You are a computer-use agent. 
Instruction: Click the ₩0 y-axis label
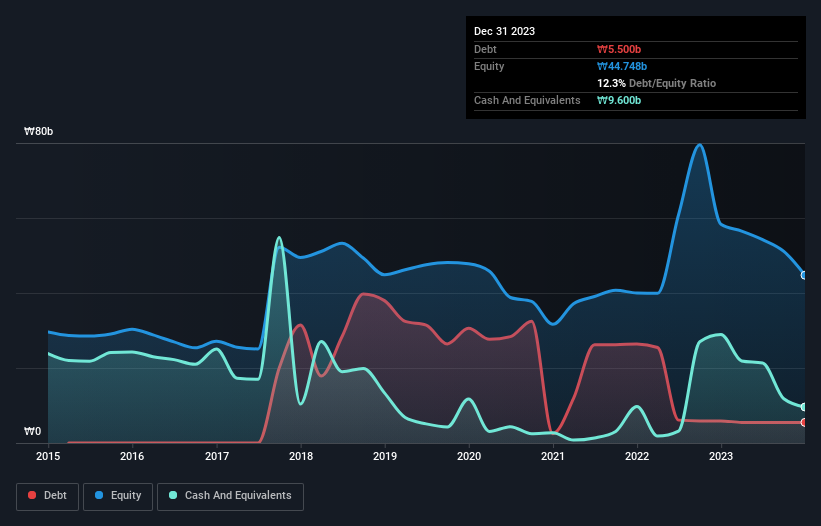[32, 431]
